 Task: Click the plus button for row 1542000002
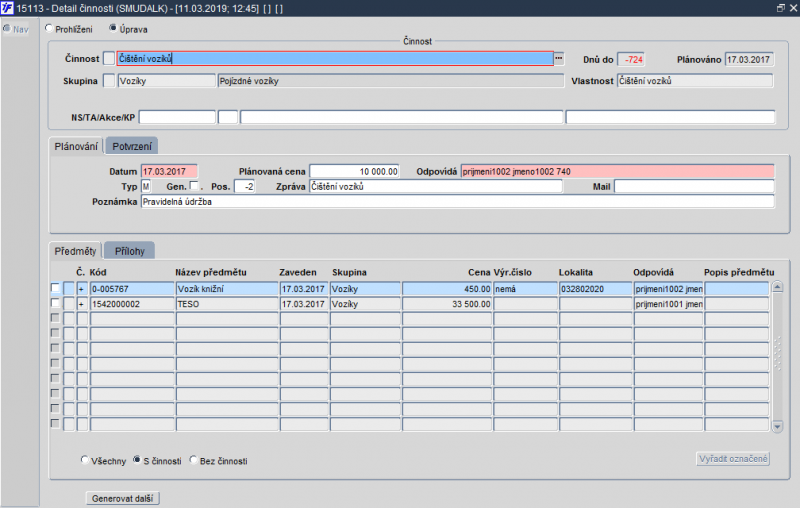tap(82, 304)
